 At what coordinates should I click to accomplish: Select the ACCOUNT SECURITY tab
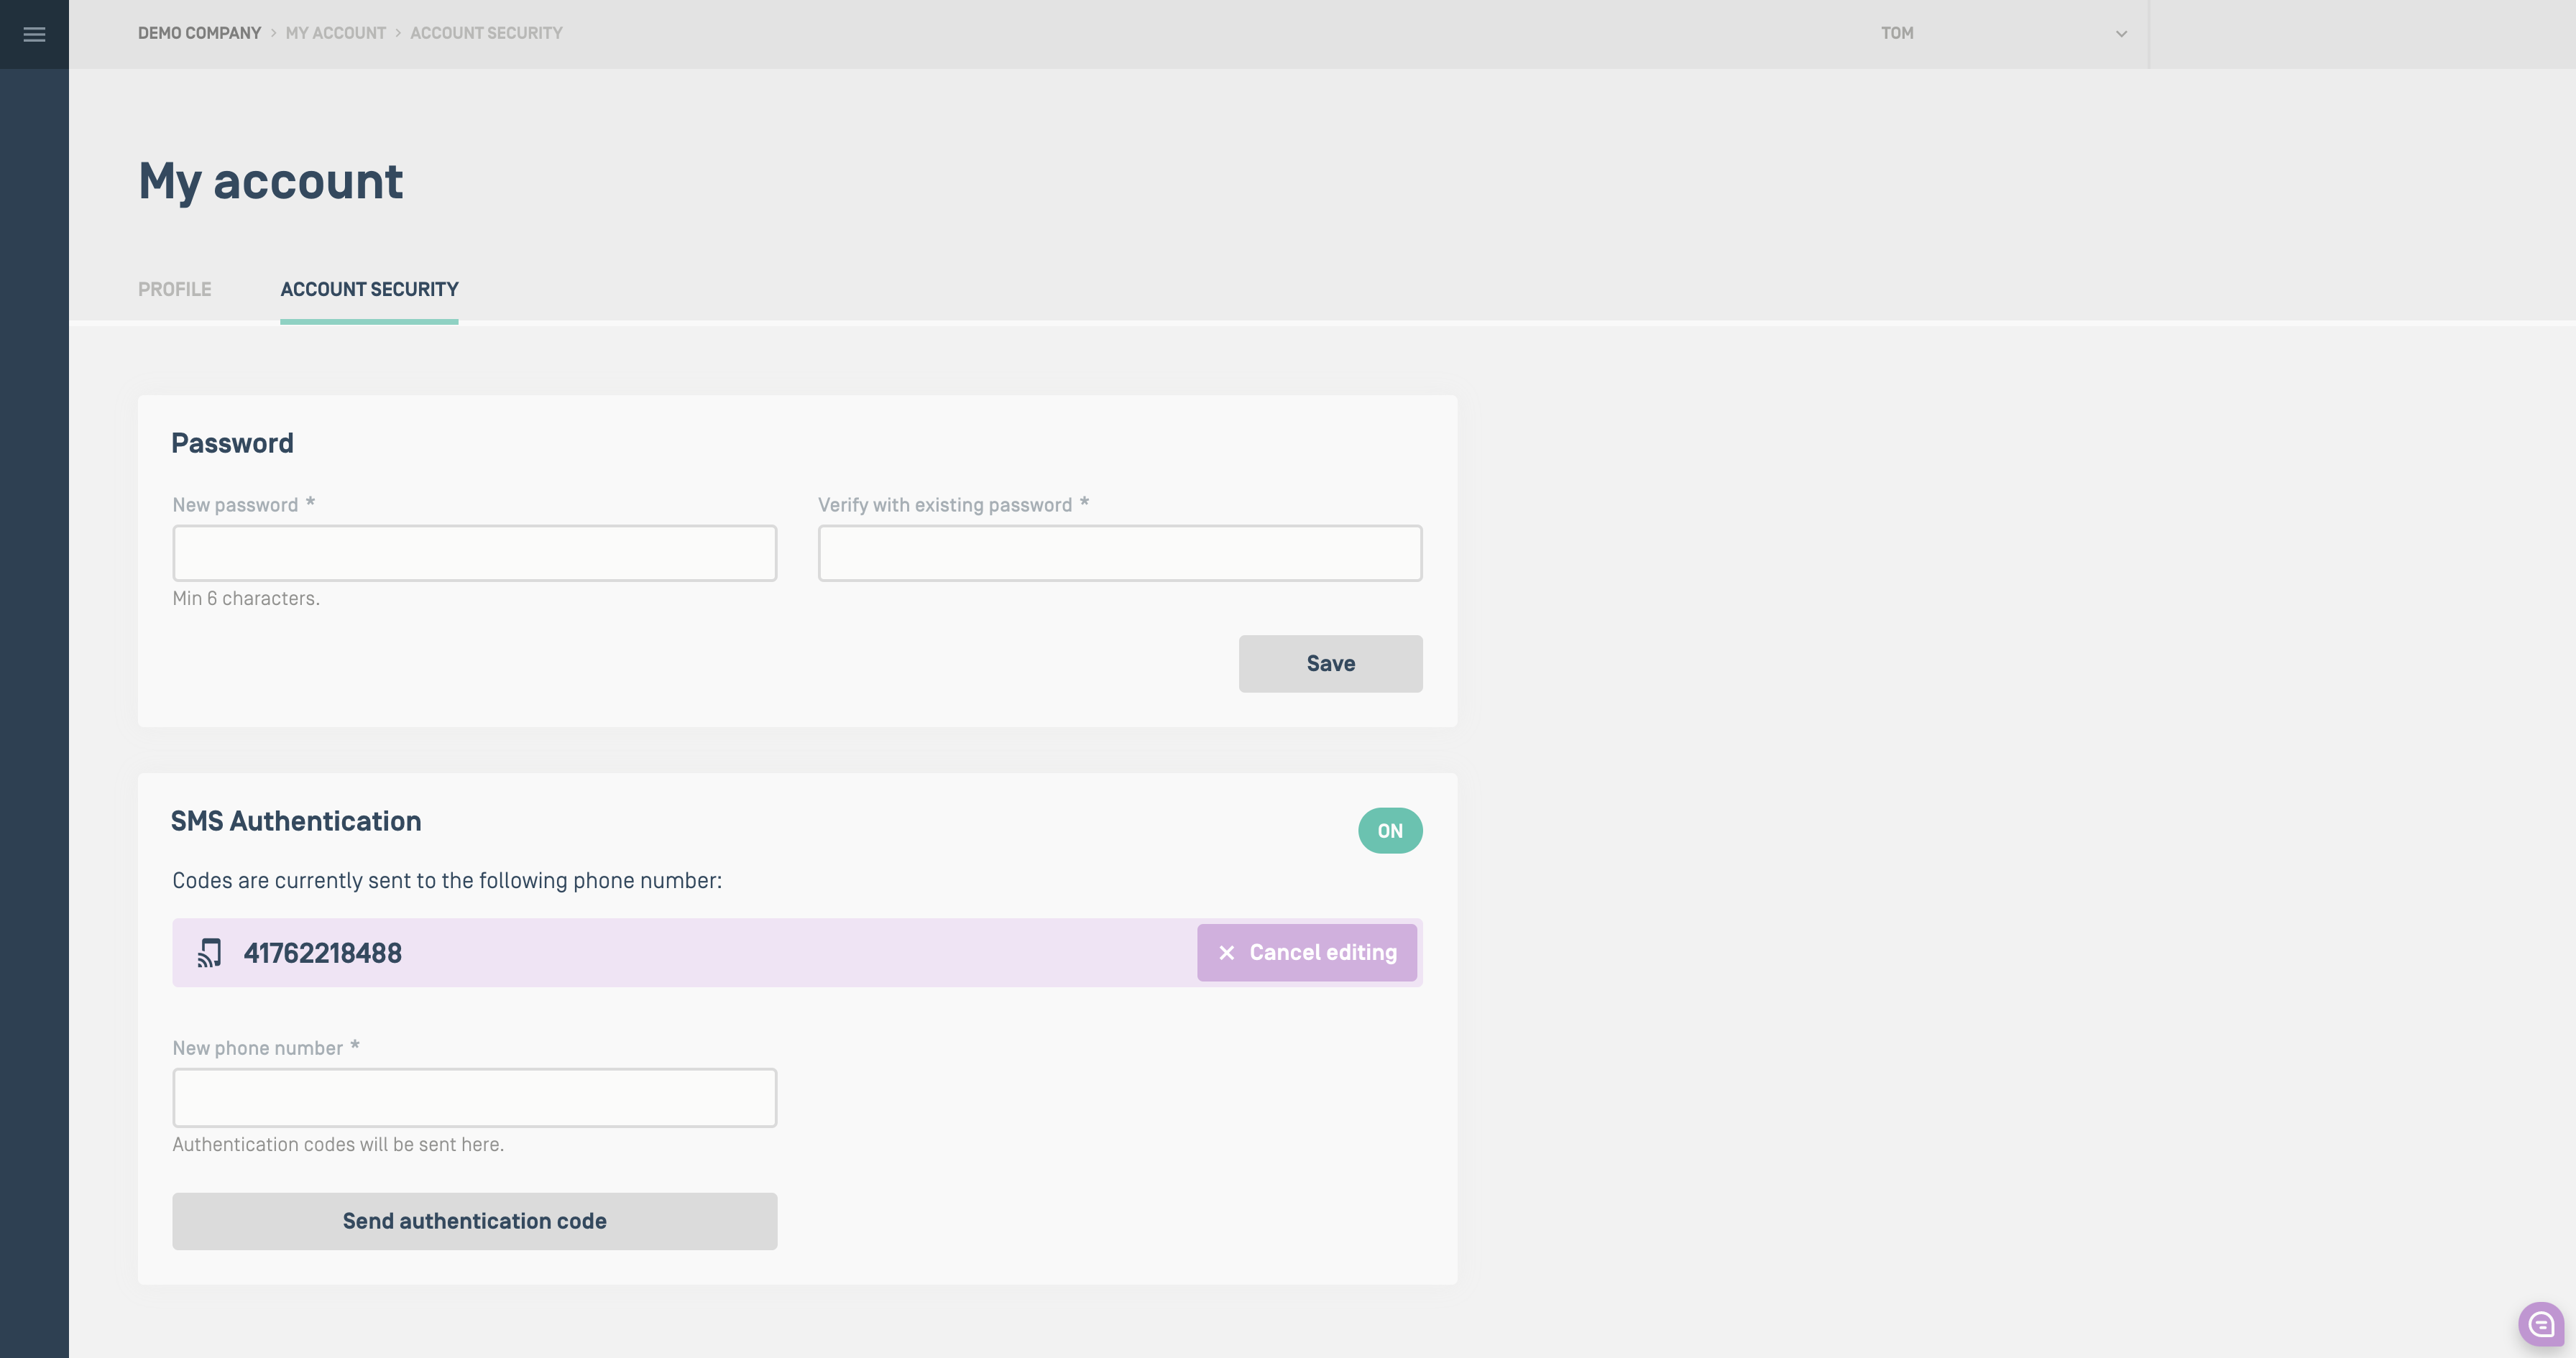click(369, 289)
